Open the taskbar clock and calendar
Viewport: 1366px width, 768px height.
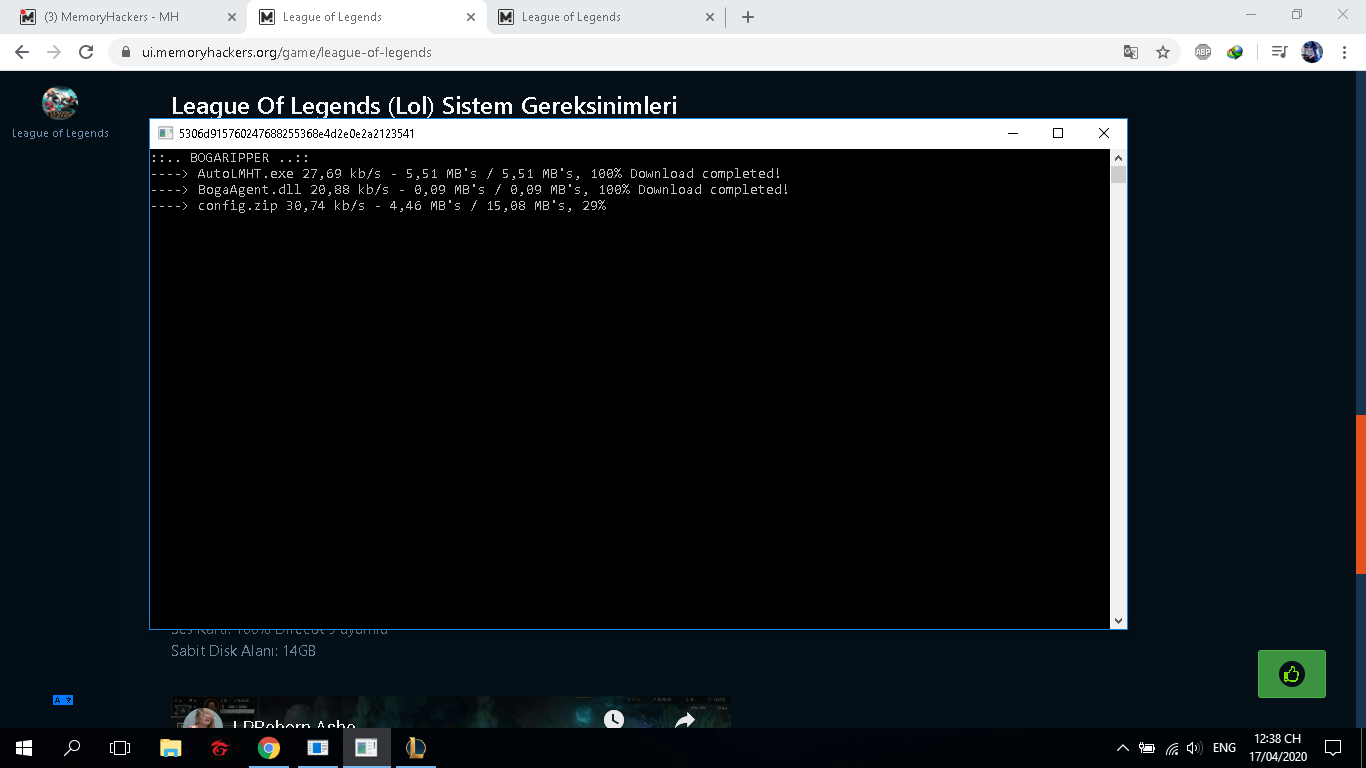tap(1276, 747)
